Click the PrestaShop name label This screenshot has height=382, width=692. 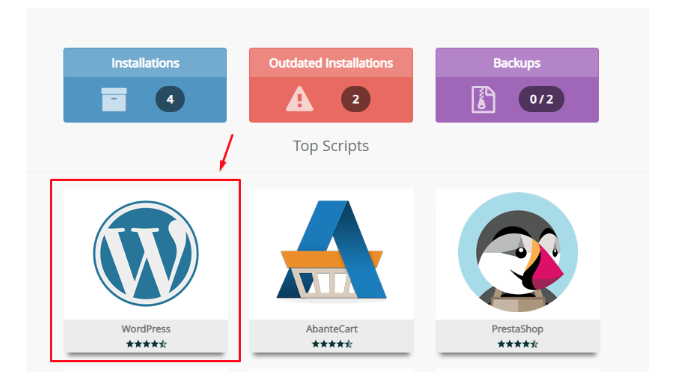[518, 329]
